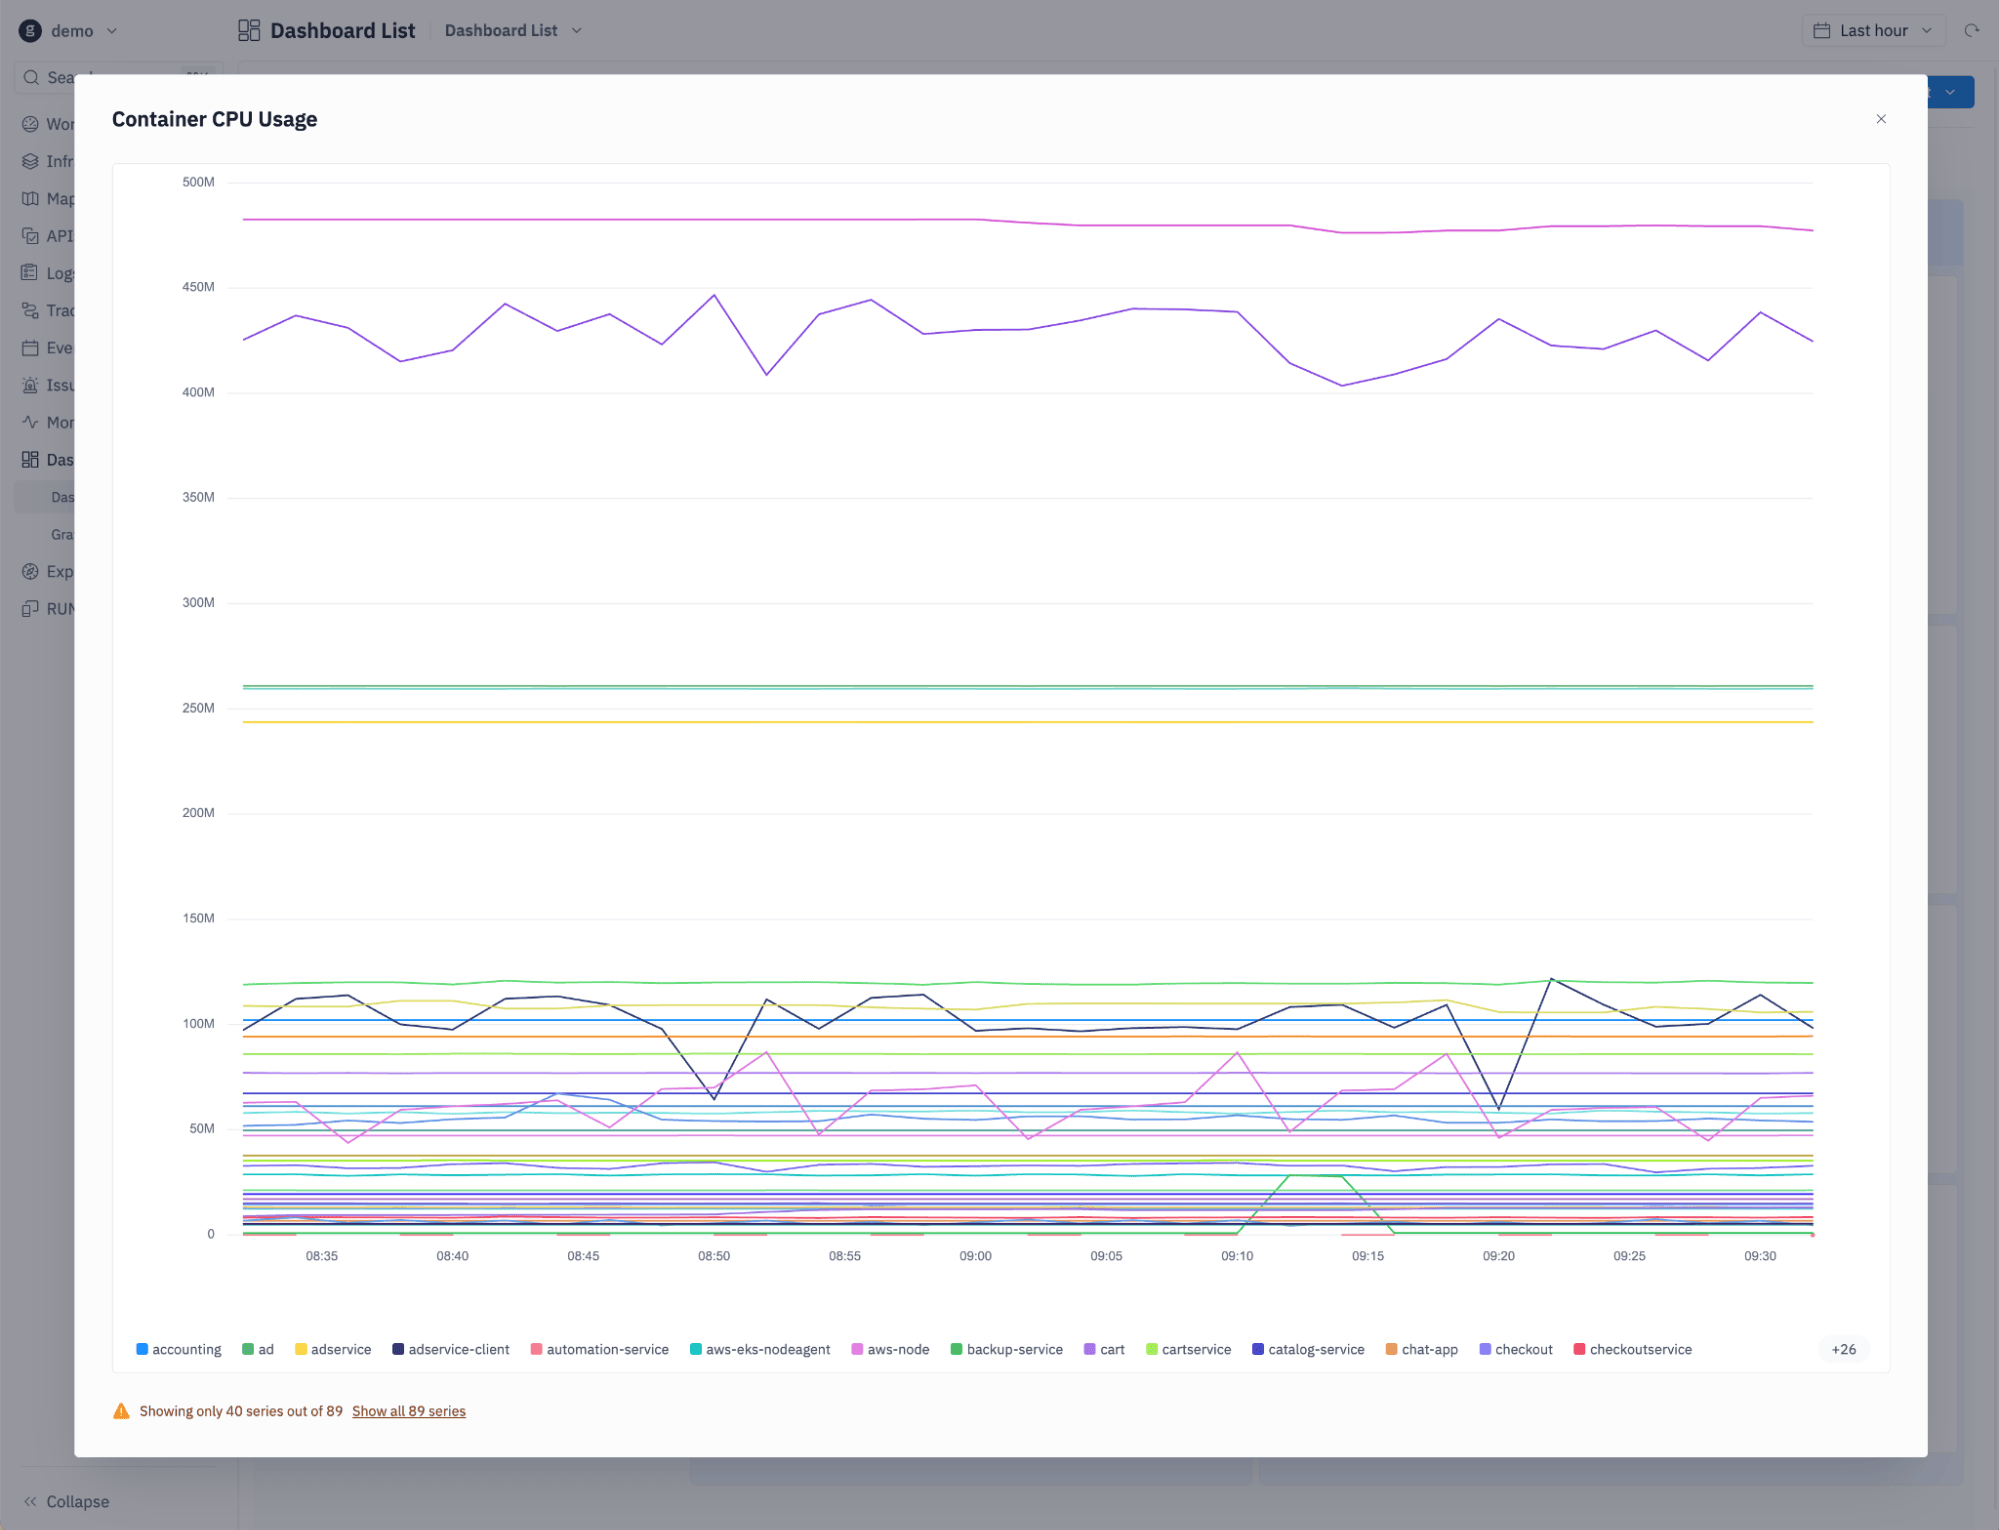
Task: Click the refresh icon beside Last hour
Action: pyautogui.click(x=1971, y=31)
